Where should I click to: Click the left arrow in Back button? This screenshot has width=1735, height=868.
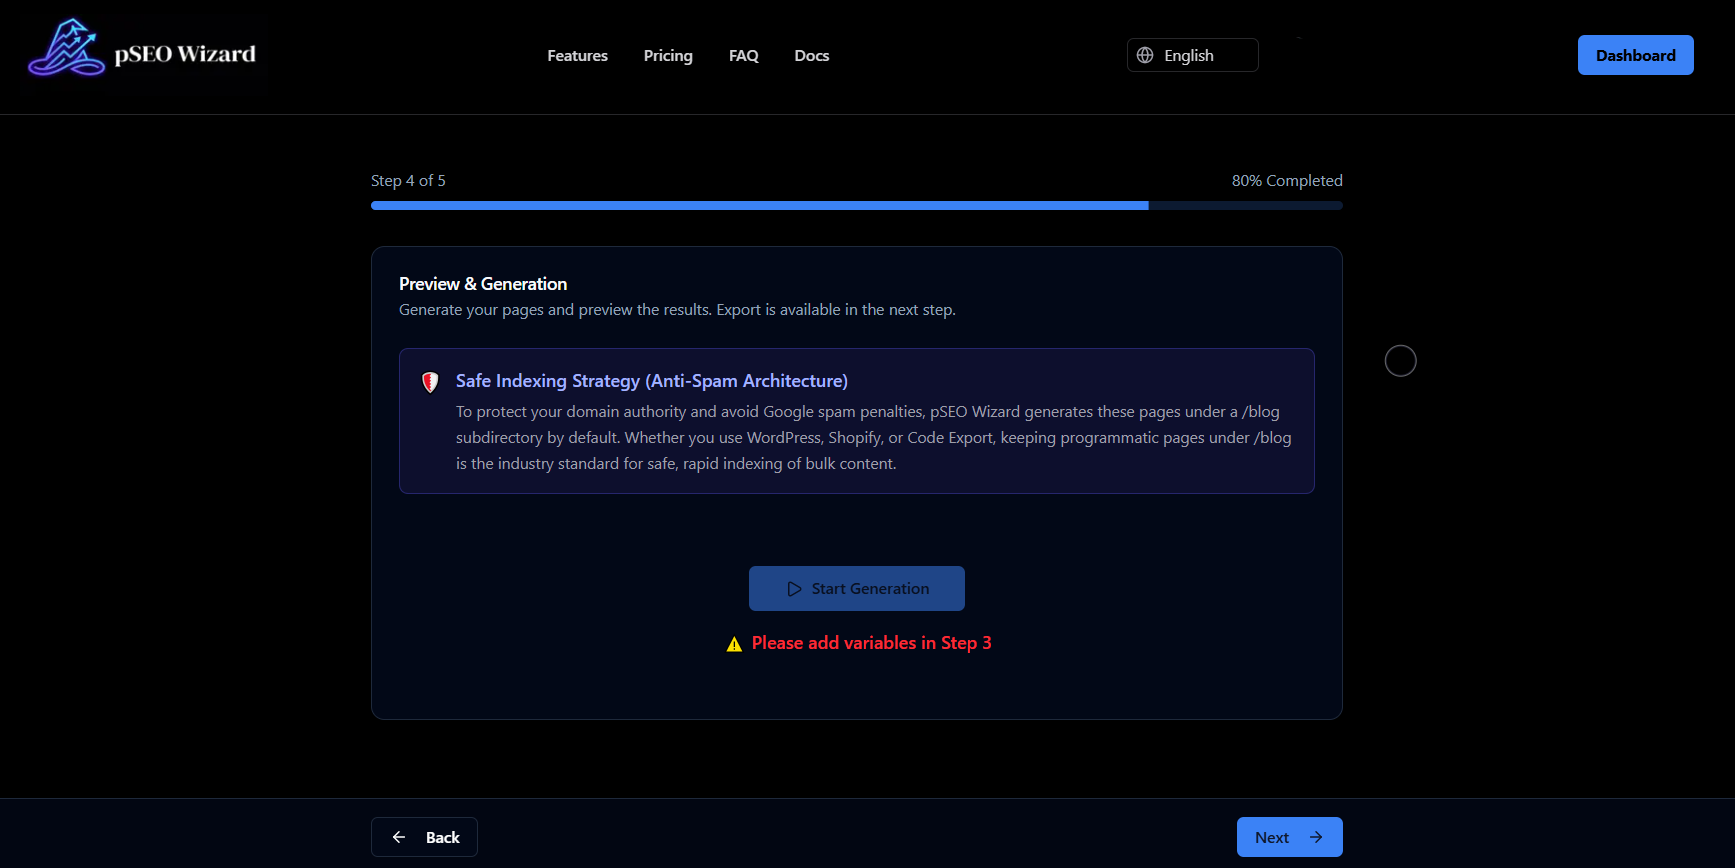click(399, 837)
